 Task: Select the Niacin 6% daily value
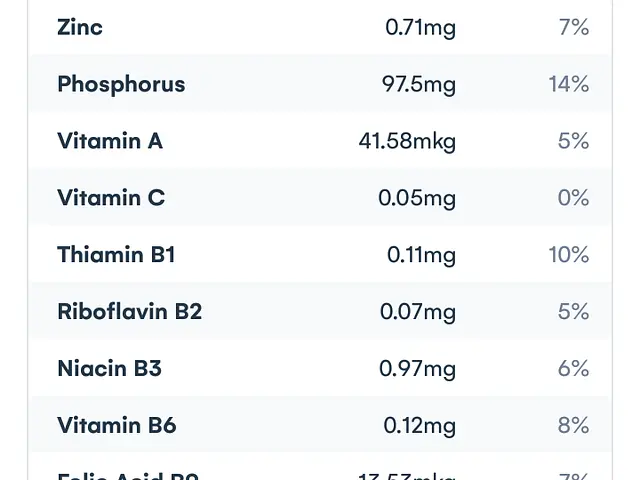573,369
